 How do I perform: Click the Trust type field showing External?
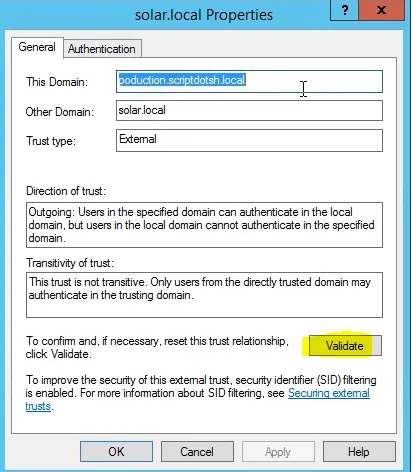[249, 140]
